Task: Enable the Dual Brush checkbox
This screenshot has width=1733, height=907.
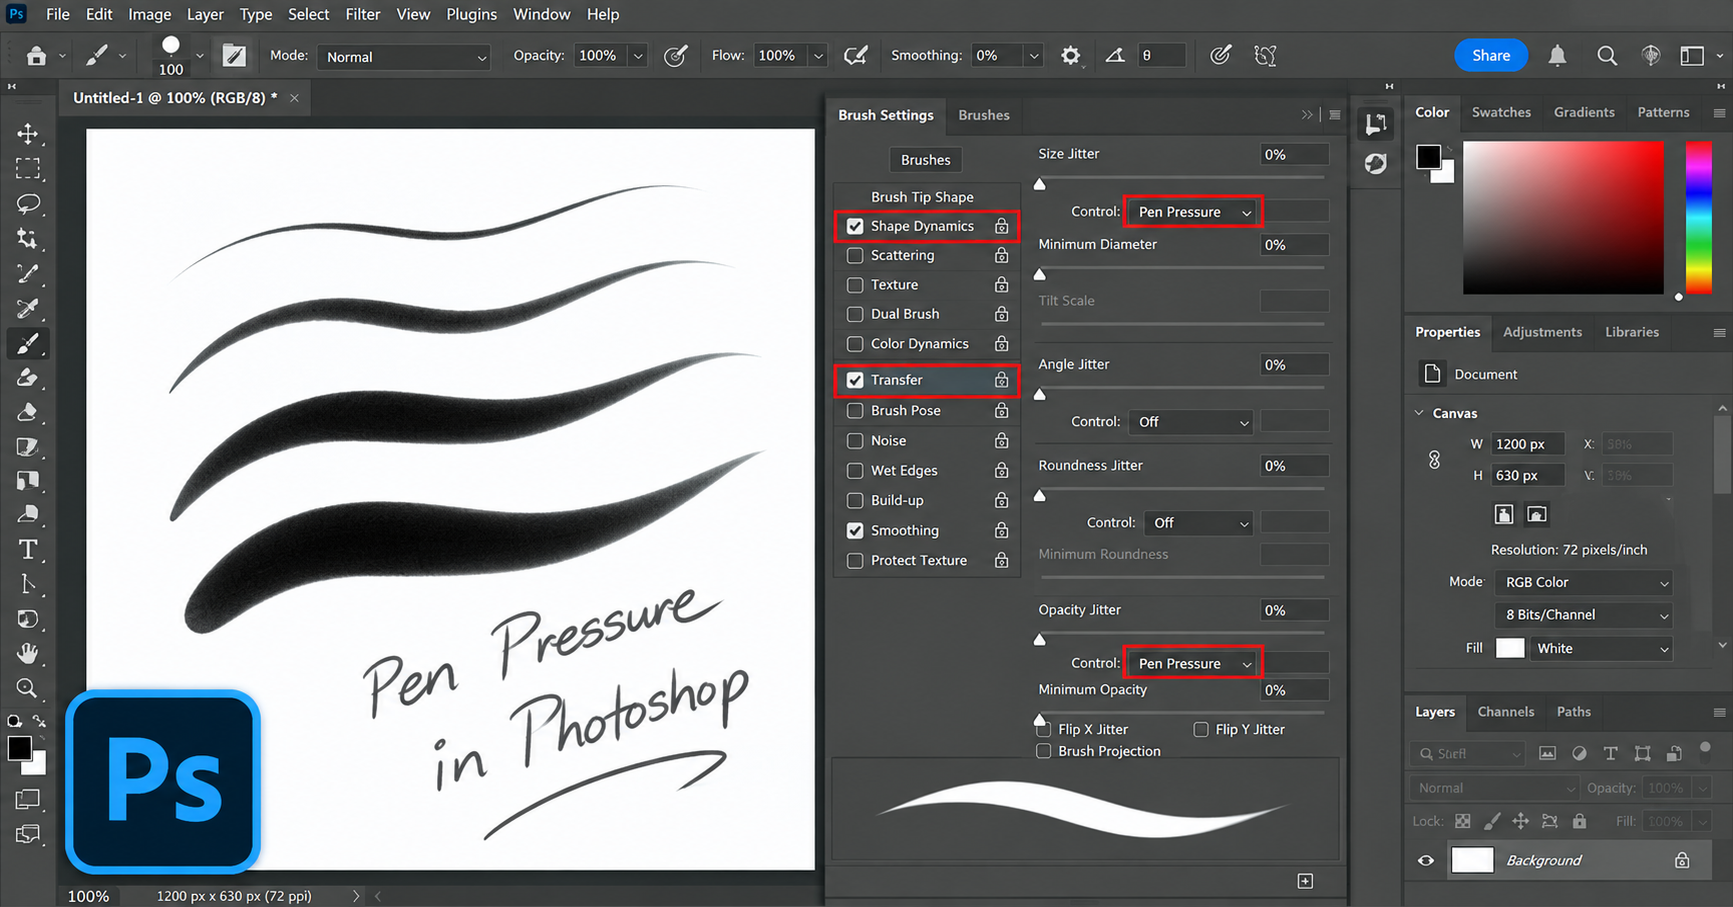Action: (855, 314)
